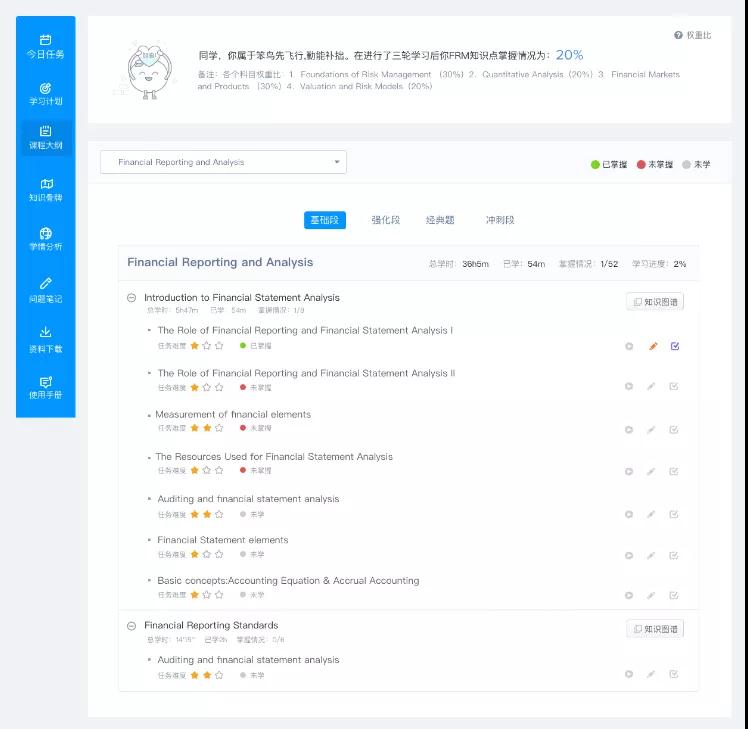Switch to the 冲刺段 tab
Image resolution: width=748 pixels, height=729 pixels.
pyautogui.click(x=500, y=220)
